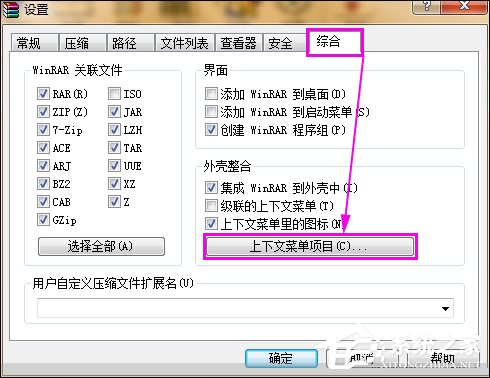
Task: Switch to the 压缩 tab
Action: tap(82, 43)
